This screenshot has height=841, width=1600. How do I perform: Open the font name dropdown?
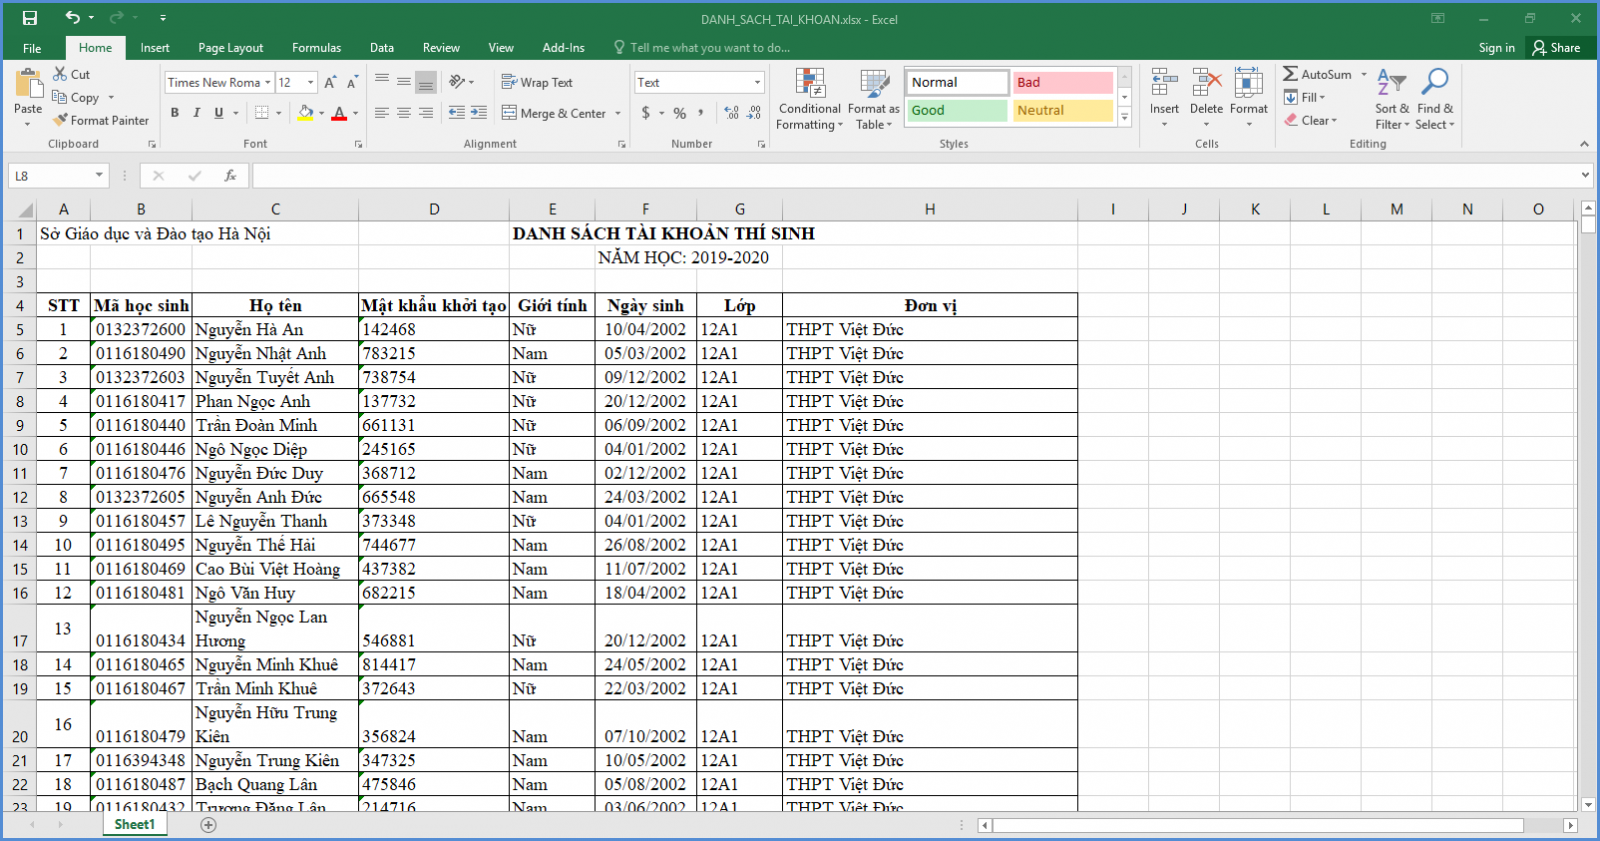268,83
